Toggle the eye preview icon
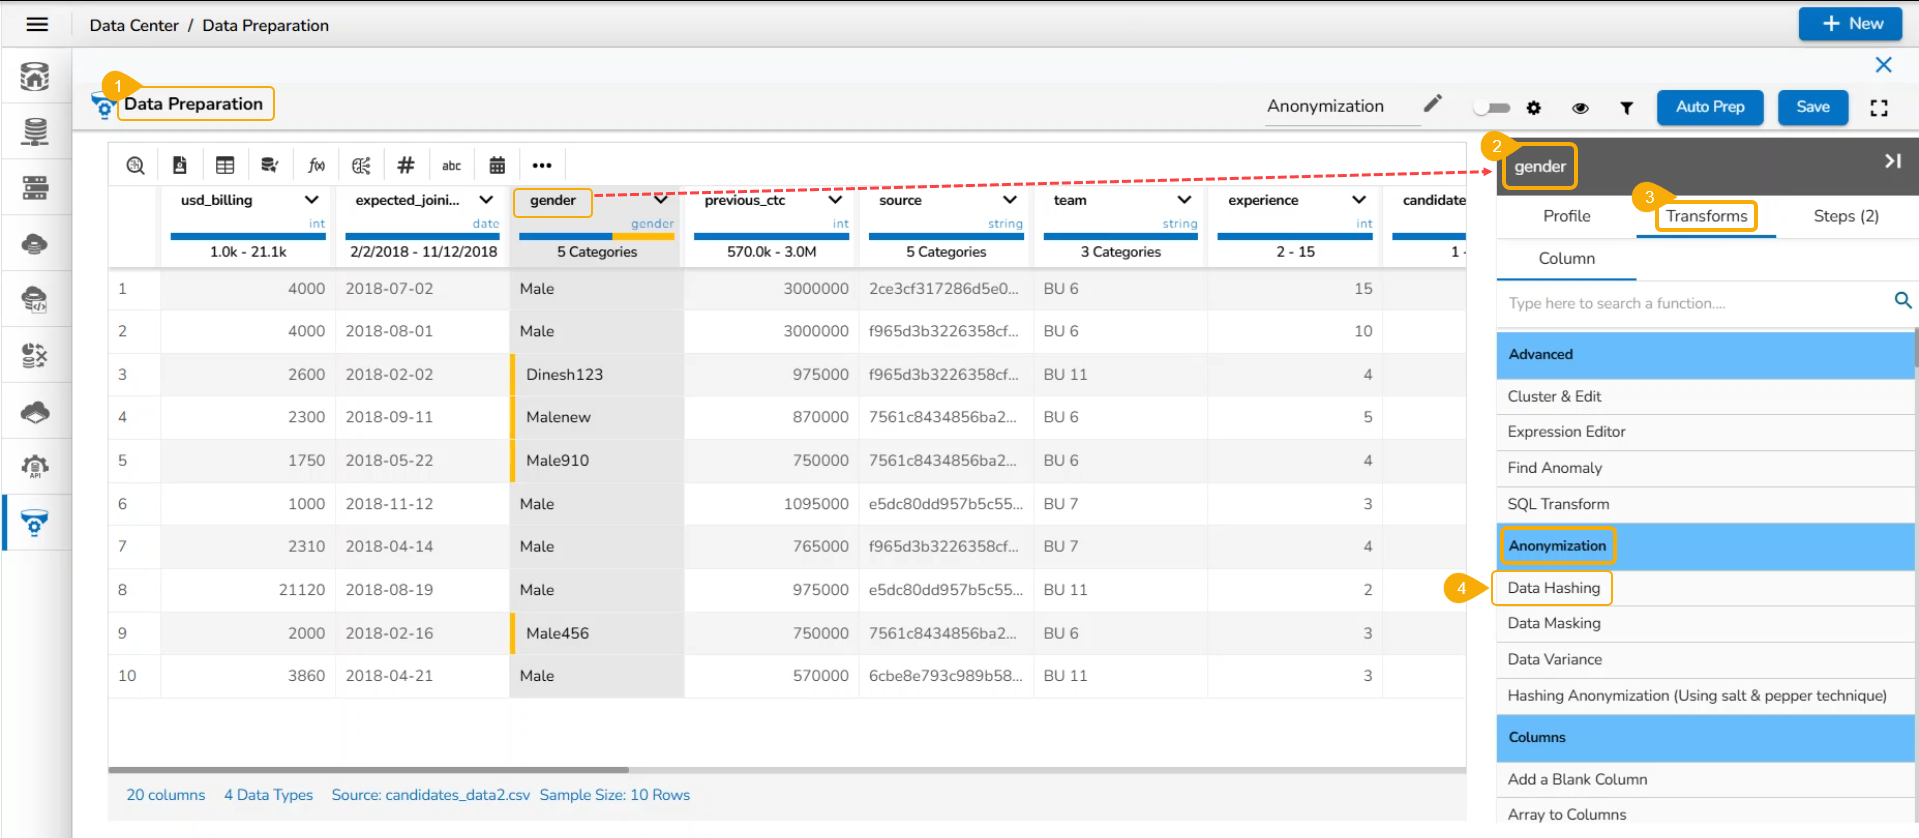The image size is (1919, 838). [1580, 108]
